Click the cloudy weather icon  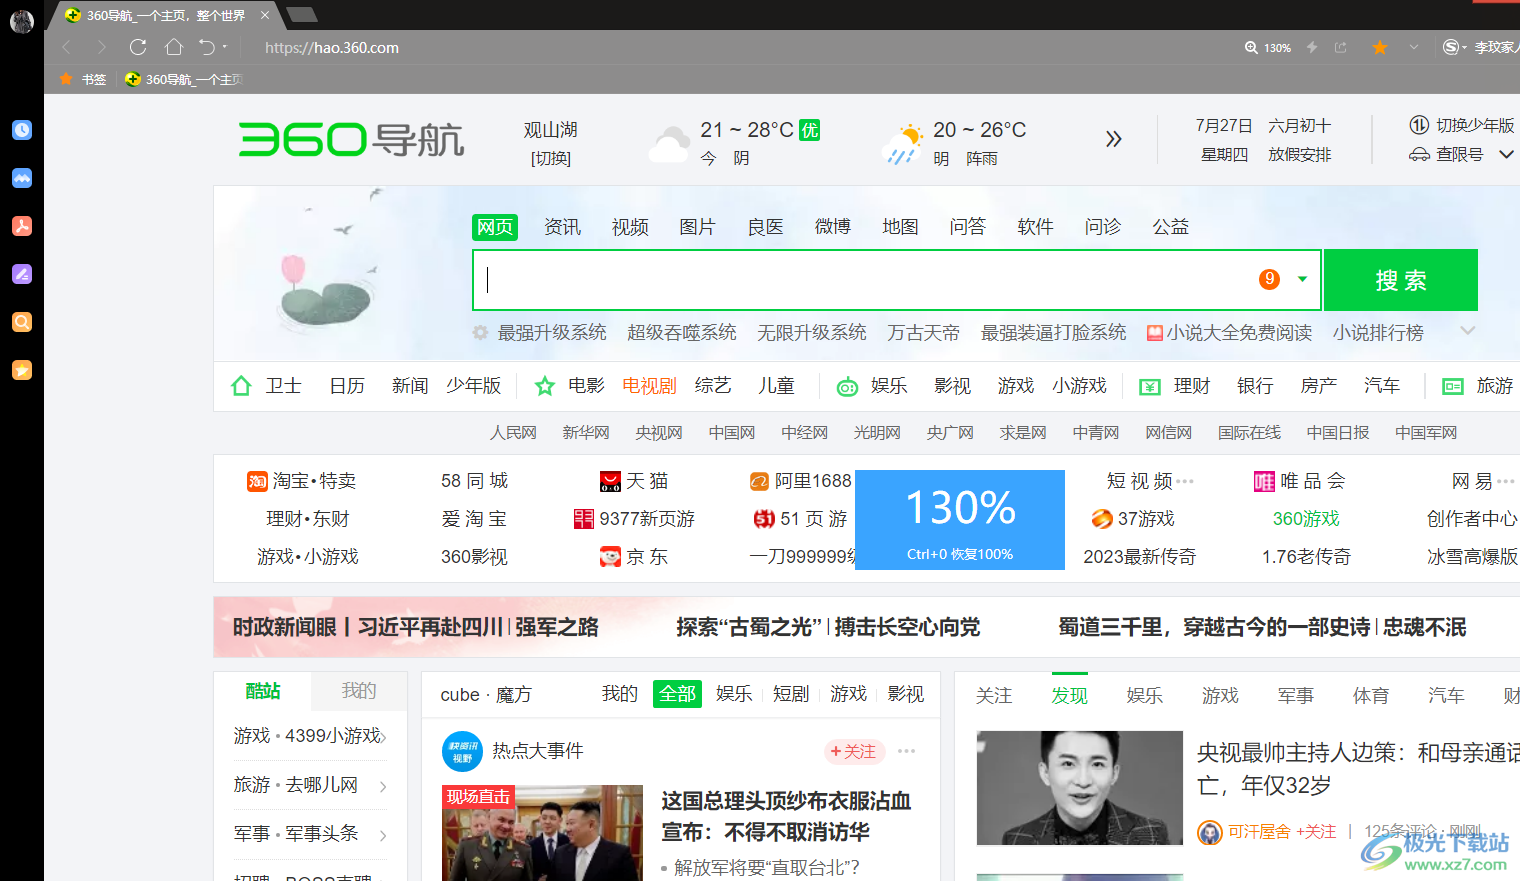(669, 145)
